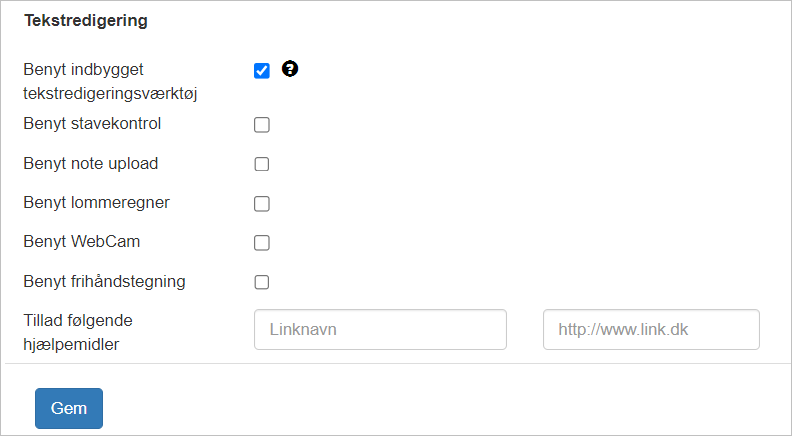Focus the Linknavn input field
The height and width of the screenshot is (436, 792).
pyautogui.click(x=380, y=329)
